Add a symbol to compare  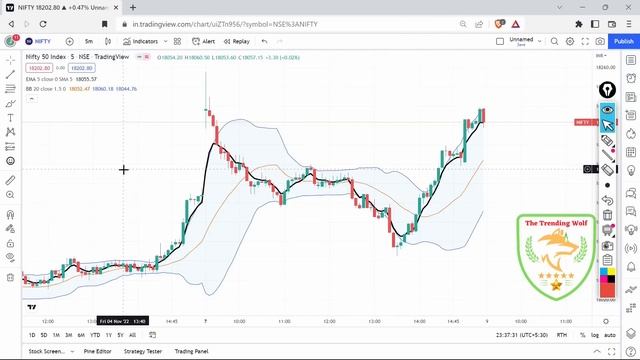[x=69, y=41]
